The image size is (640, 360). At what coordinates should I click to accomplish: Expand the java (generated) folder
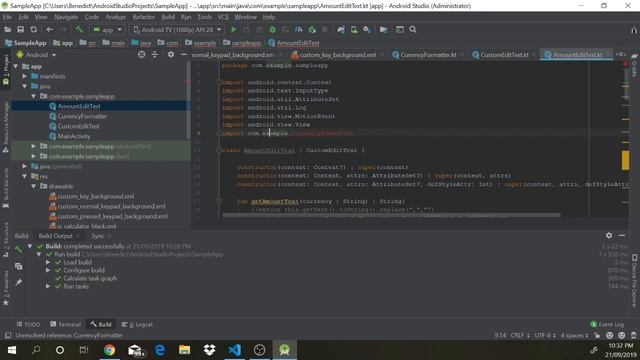24,166
